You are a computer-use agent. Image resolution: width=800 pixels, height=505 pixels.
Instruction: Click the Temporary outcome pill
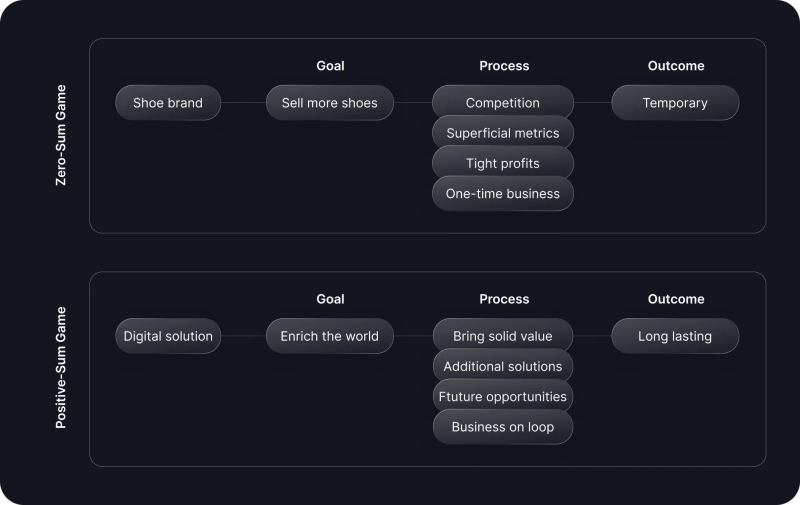point(675,103)
